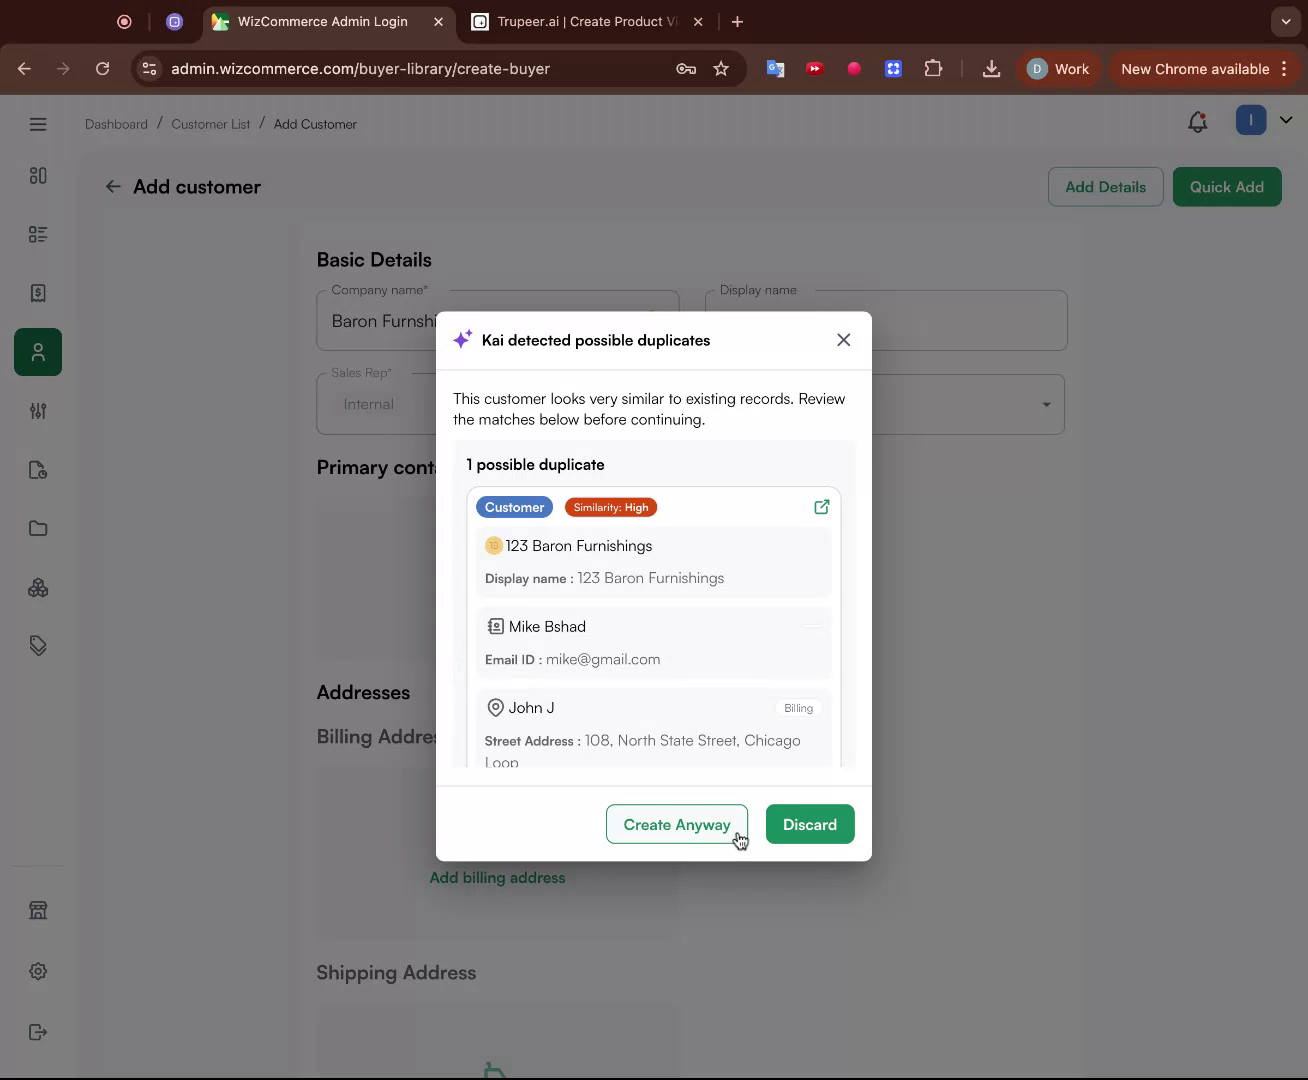Click the Kai sparkle icon
The image size is (1308, 1080).
(462, 339)
